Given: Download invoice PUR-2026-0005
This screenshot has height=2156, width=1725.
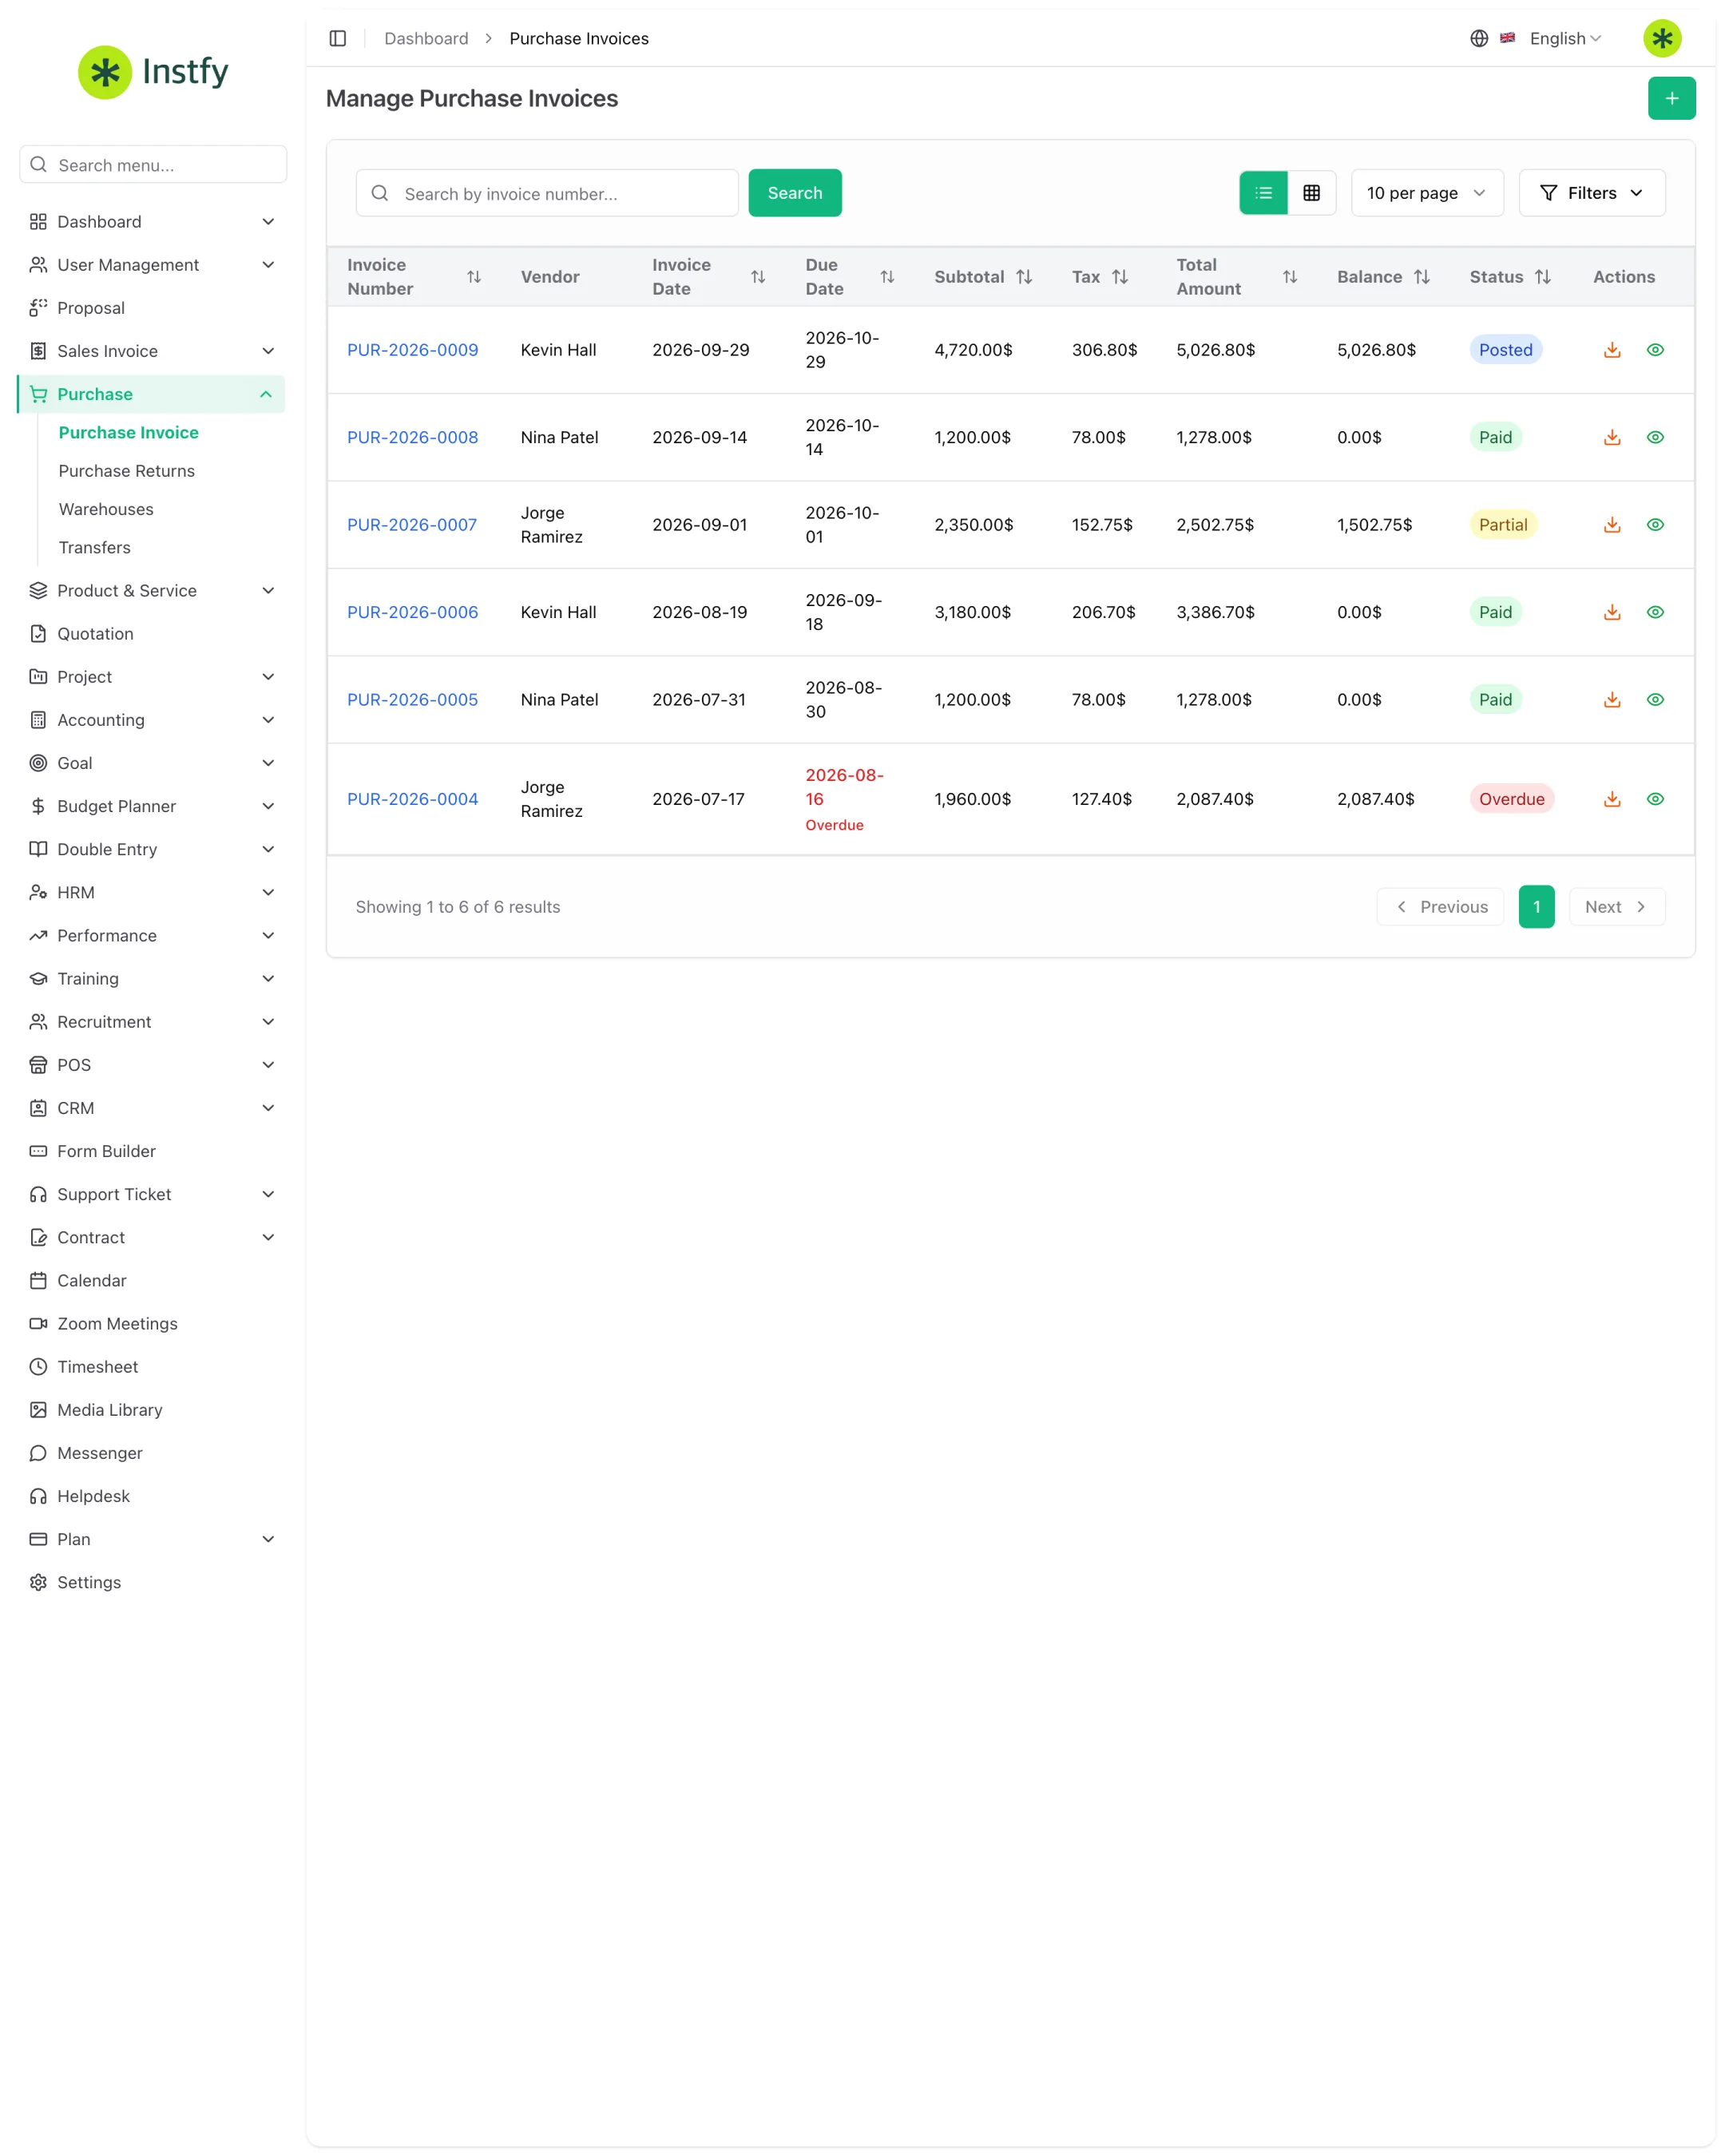Looking at the screenshot, I should click(x=1611, y=700).
